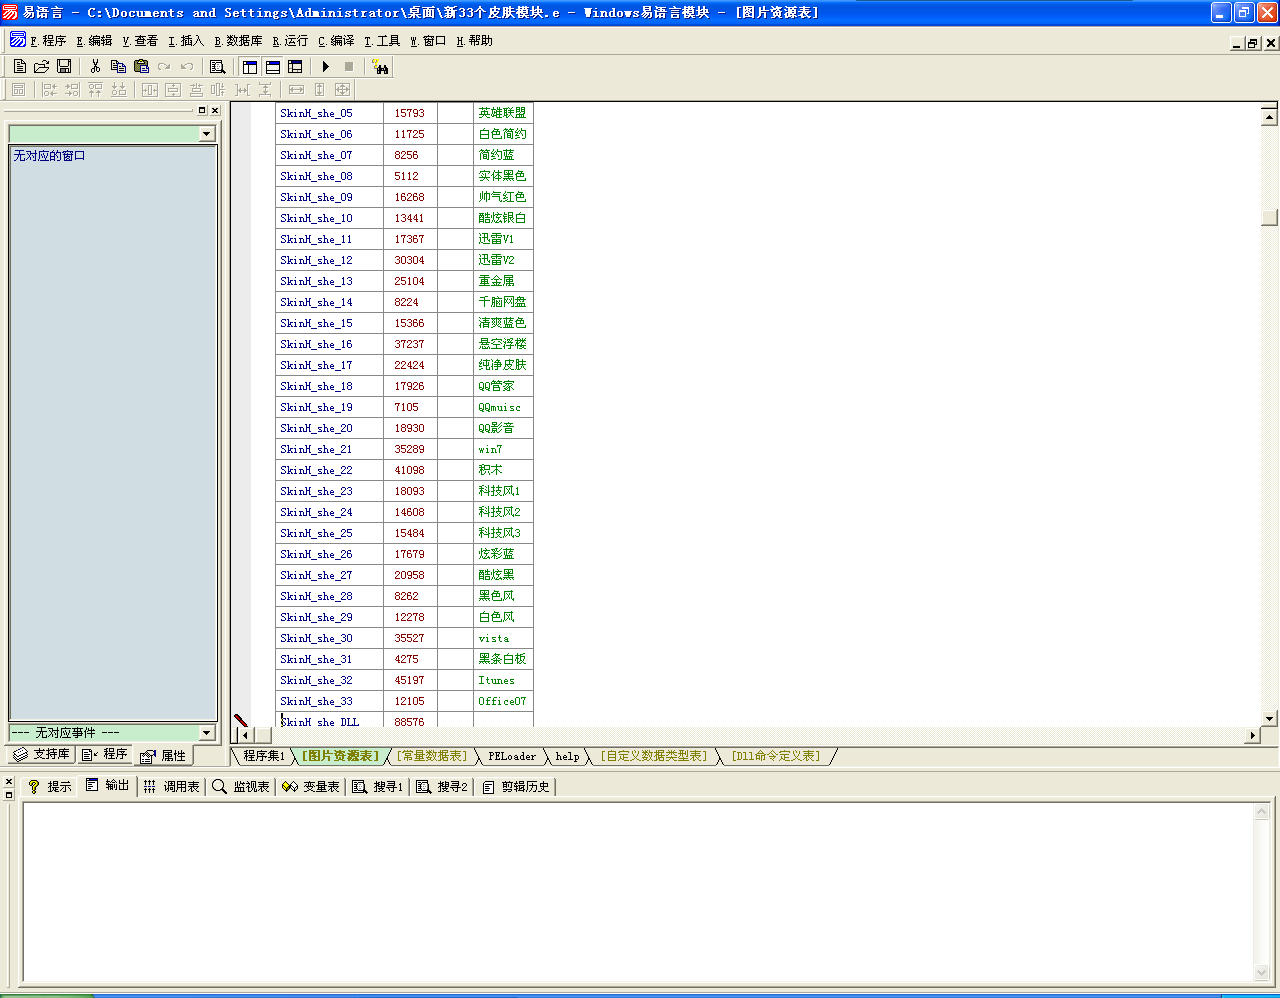
Task: Open the find/search magnifier toolbar icon
Action: pyautogui.click(x=217, y=66)
